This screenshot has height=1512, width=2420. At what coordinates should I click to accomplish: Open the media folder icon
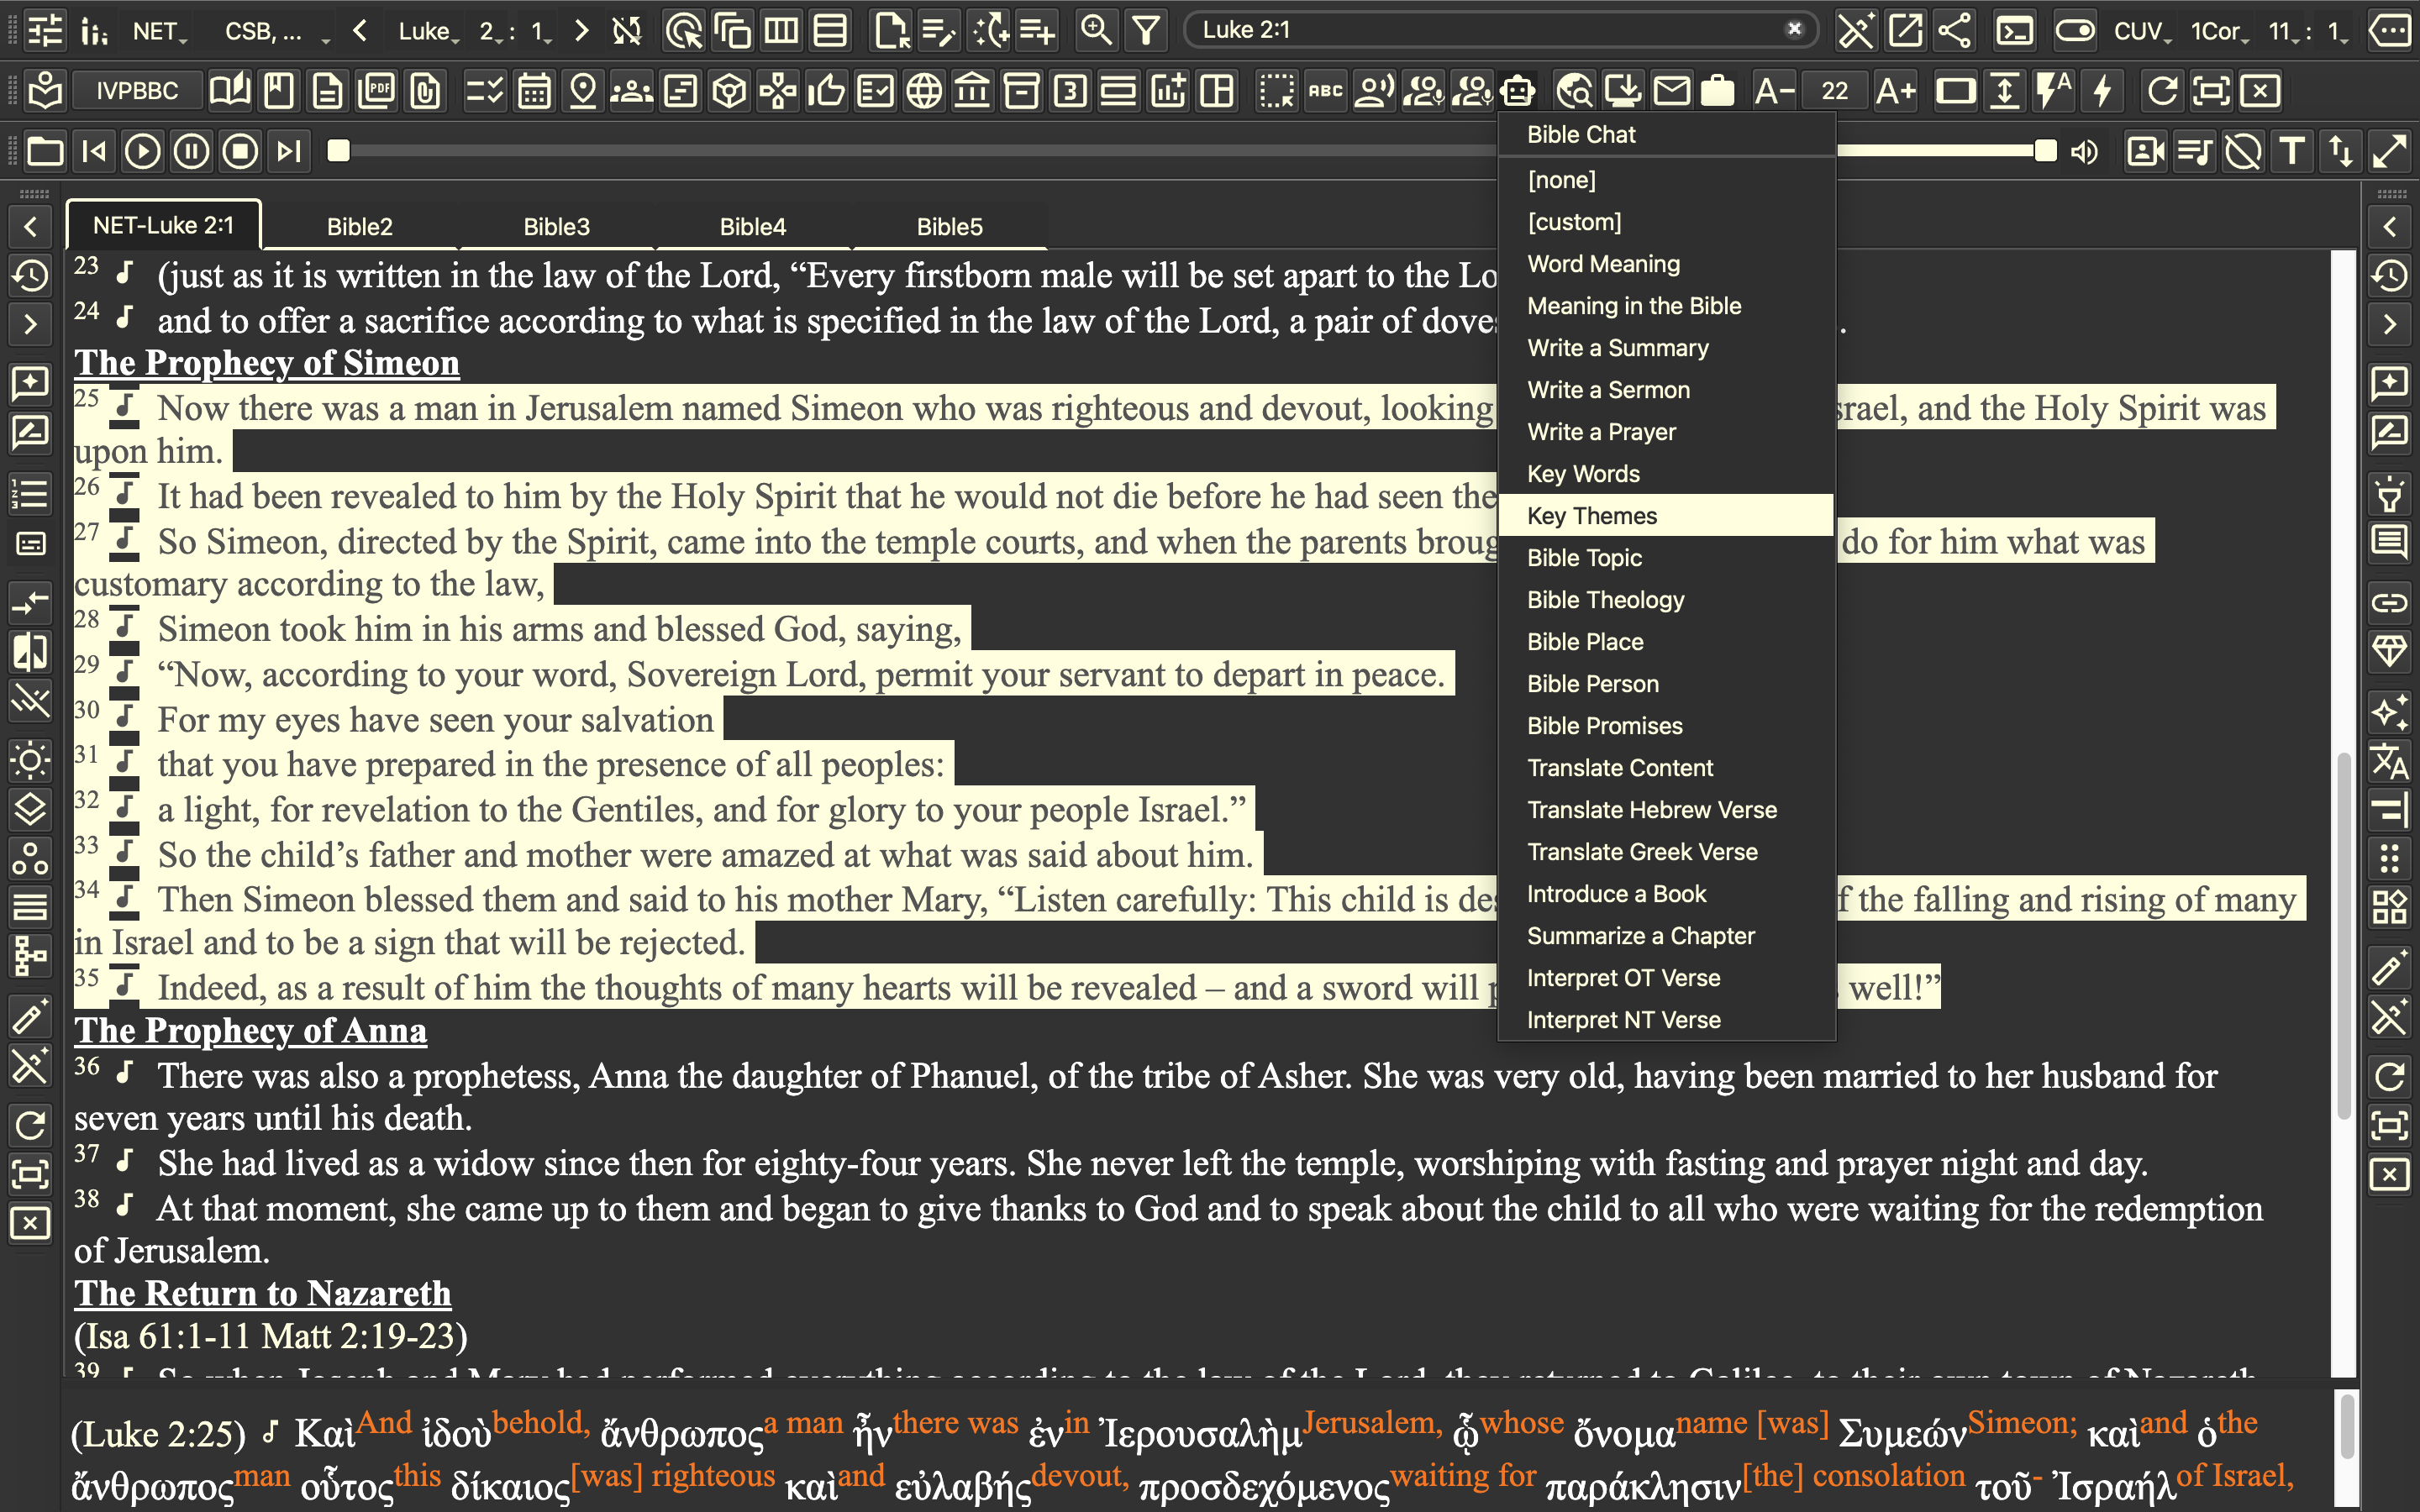click(x=45, y=151)
